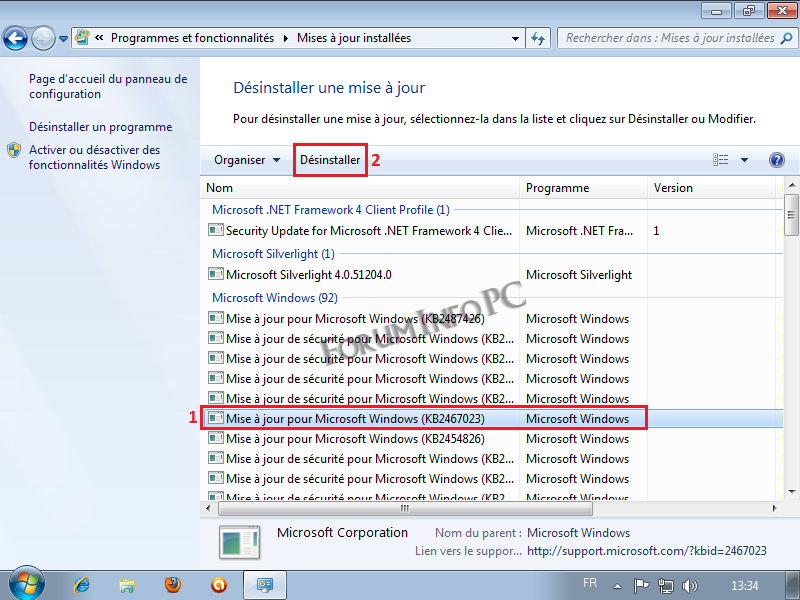Expand the view options dropdown arrow
Image resolution: width=800 pixels, height=600 pixels.
click(x=744, y=160)
